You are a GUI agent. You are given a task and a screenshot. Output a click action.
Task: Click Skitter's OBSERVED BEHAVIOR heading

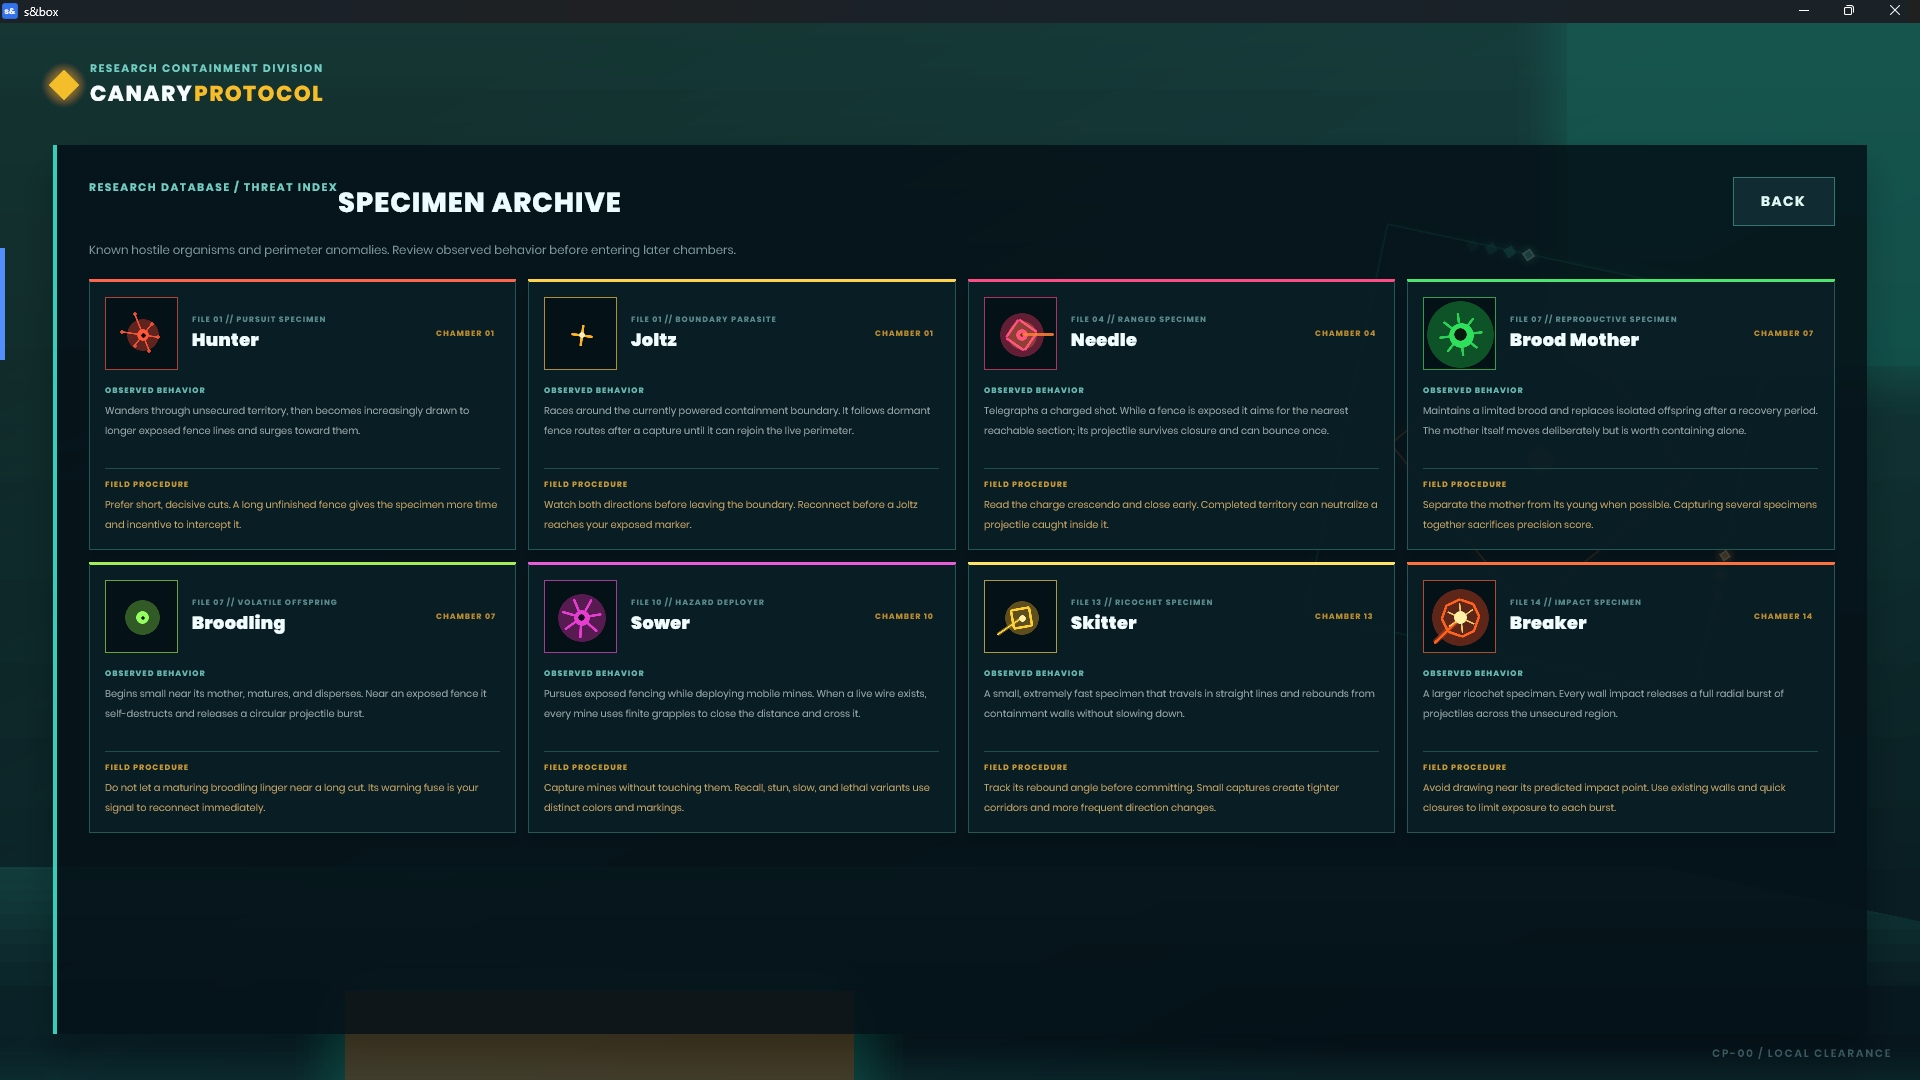[1034, 673]
